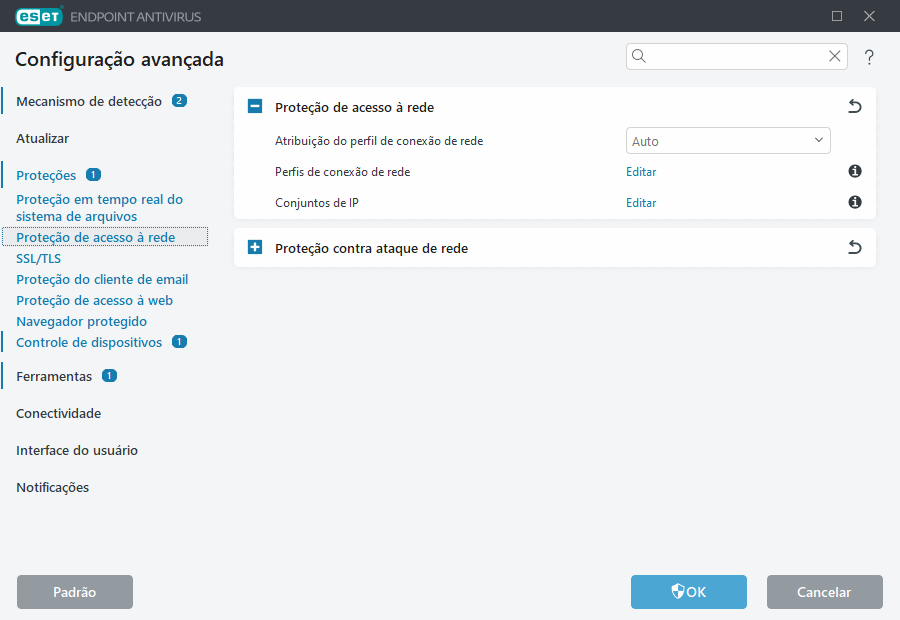900x620 pixels.
Task: Edit Conjuntos de IP
Action: 641,203
